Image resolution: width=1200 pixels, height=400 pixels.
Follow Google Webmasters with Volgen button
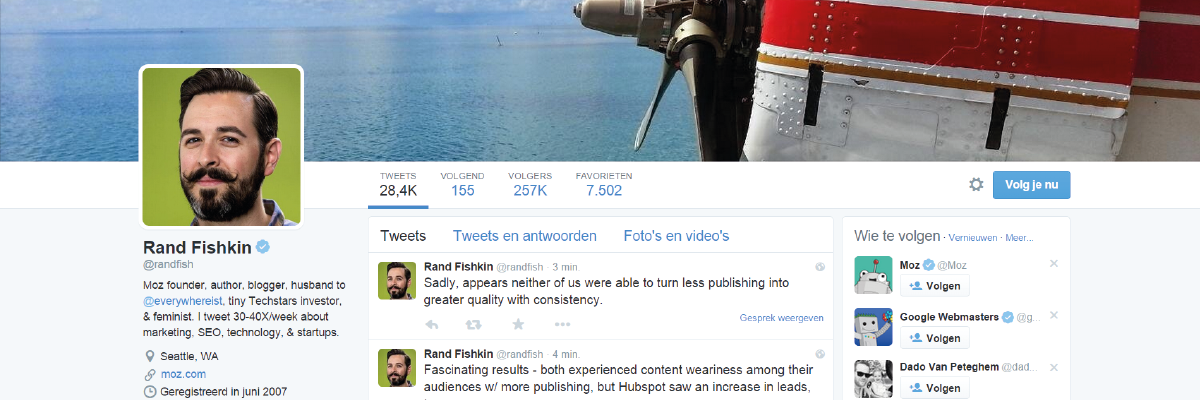[x=934, y=338]
